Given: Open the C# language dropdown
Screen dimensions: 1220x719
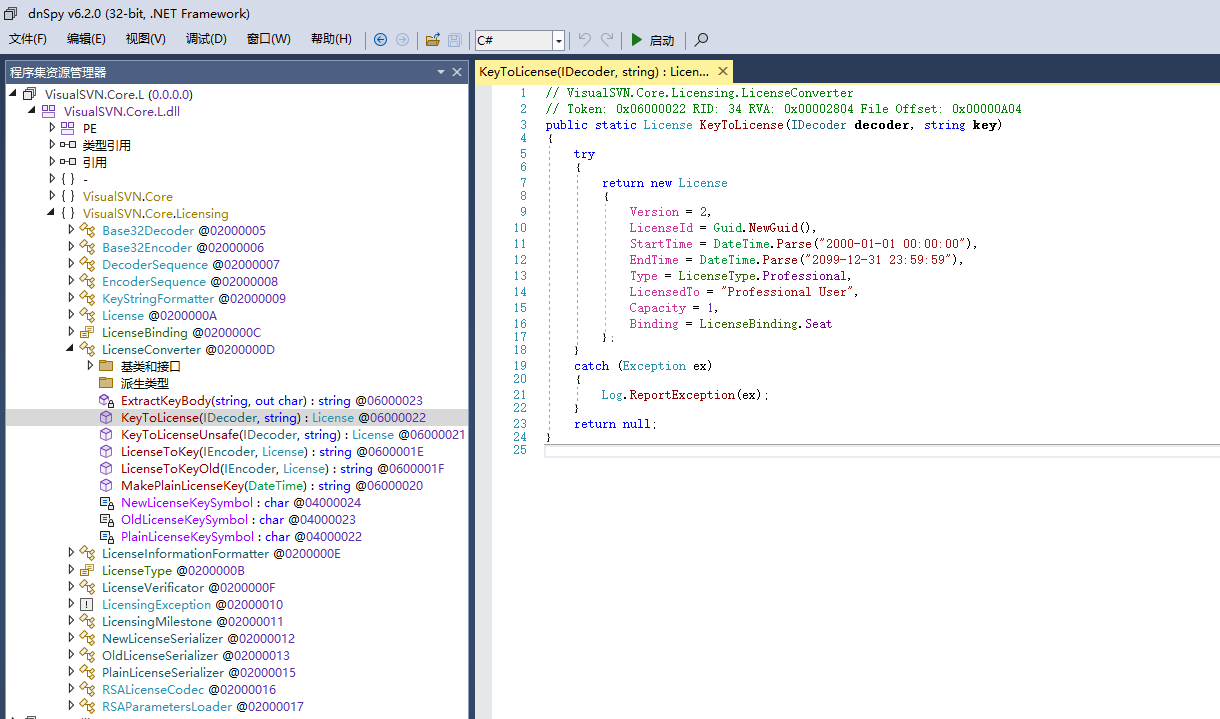Looking at the screenshot, I should (x=559, y=40).
